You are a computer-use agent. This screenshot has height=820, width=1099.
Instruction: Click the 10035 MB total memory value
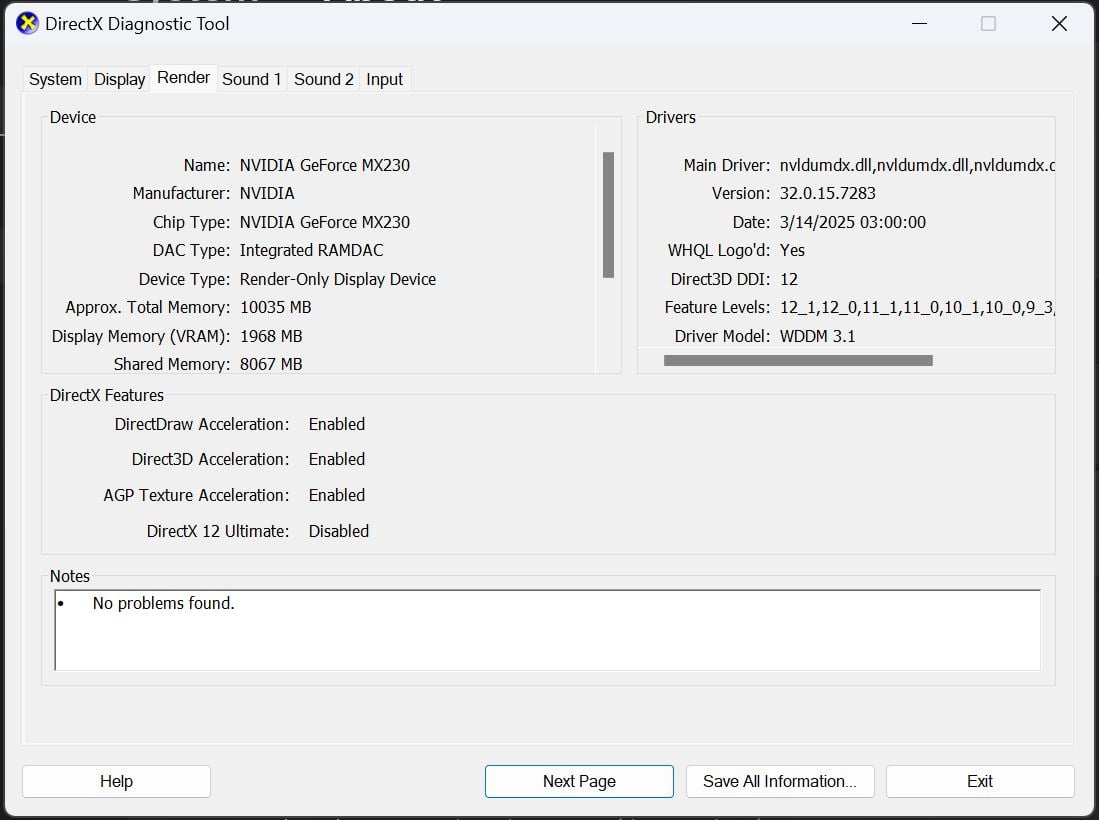[275, 308]
